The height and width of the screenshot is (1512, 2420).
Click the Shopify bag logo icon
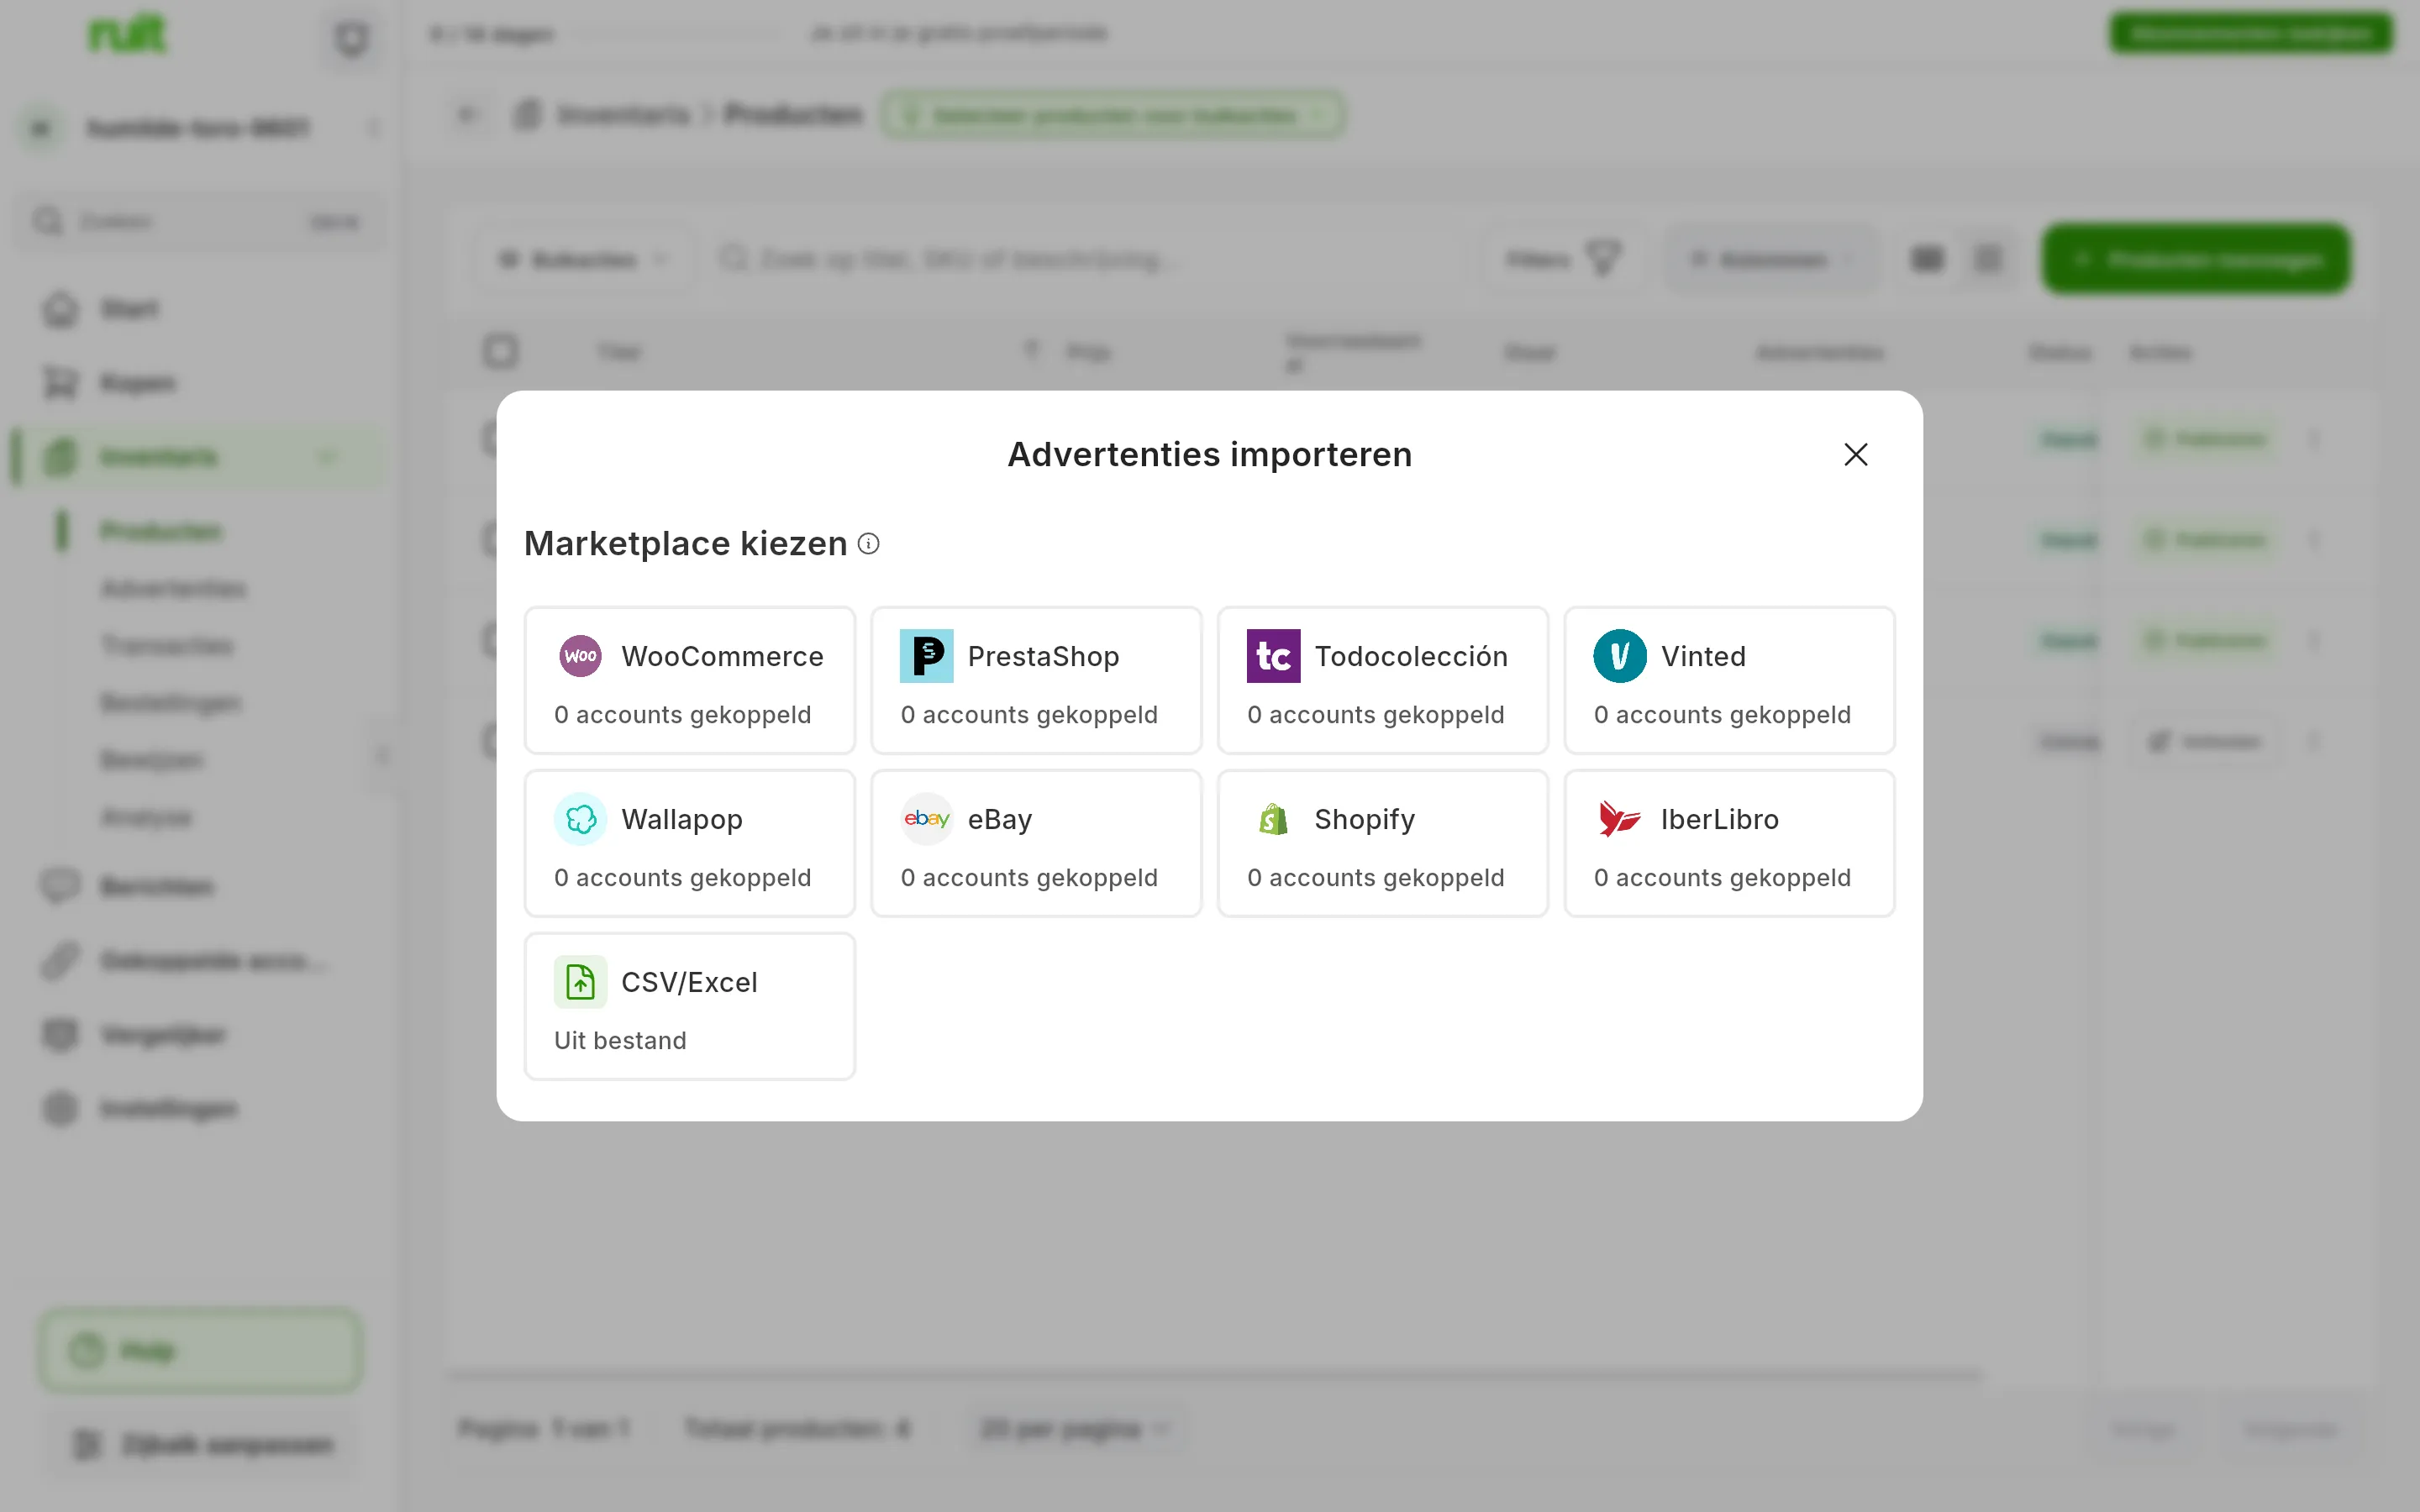[1273, 819]
